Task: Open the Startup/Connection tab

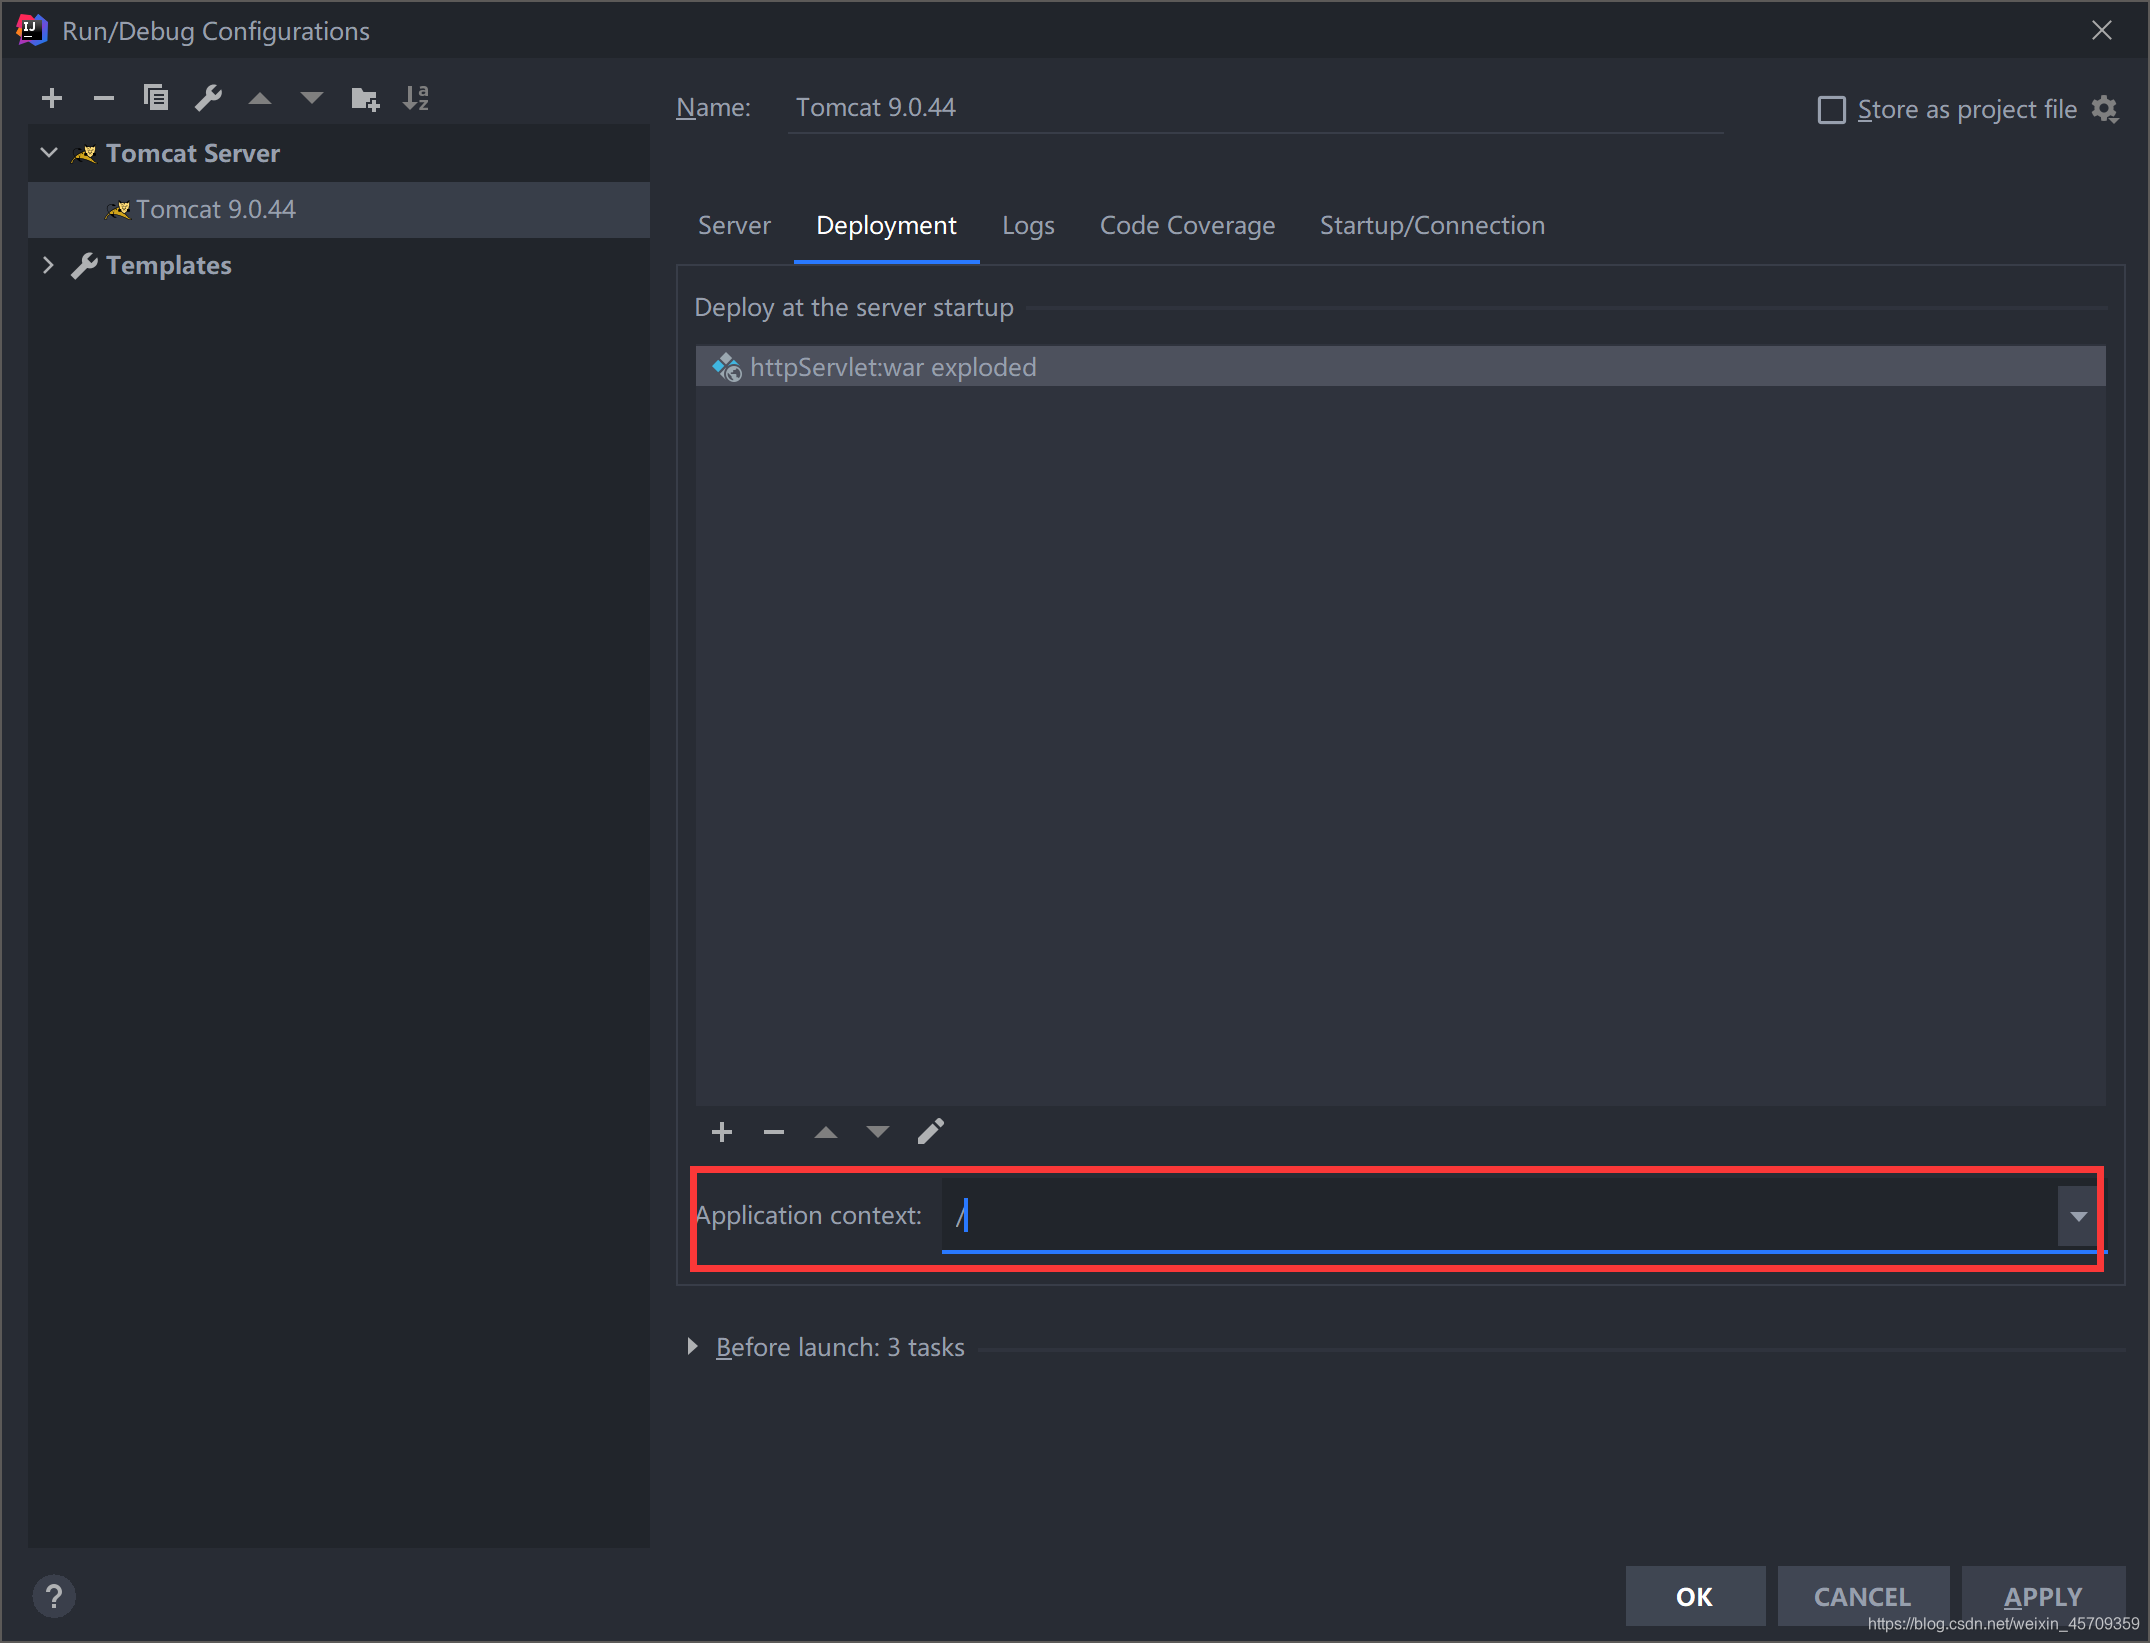Action: click(1432, 225)
